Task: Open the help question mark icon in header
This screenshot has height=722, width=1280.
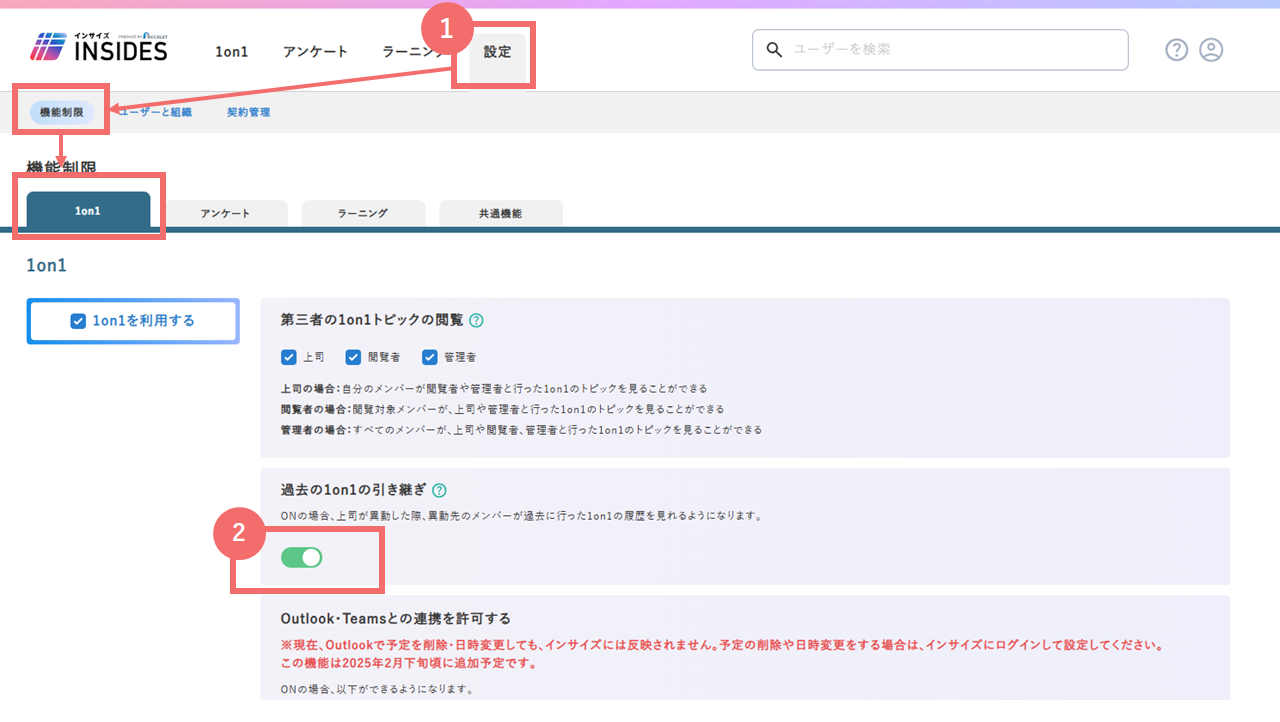Action: pyautogui.click(x=1176, y=50)
